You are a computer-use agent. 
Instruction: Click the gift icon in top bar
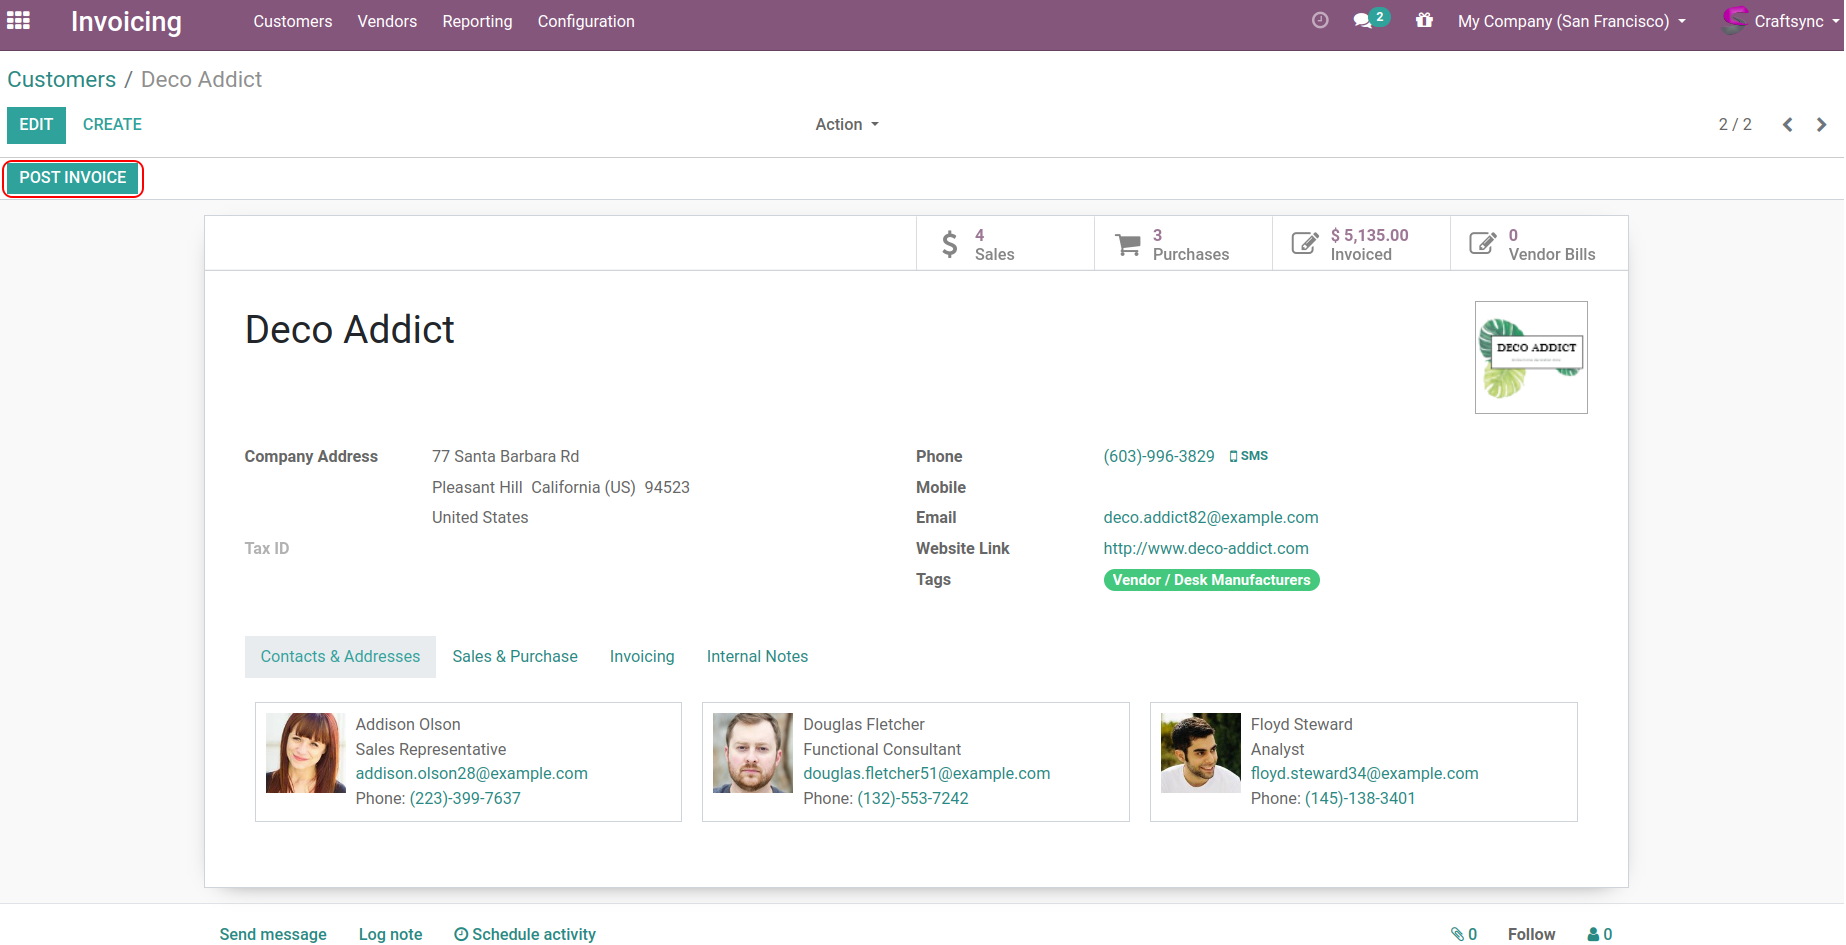click(x=1424, y=21)
